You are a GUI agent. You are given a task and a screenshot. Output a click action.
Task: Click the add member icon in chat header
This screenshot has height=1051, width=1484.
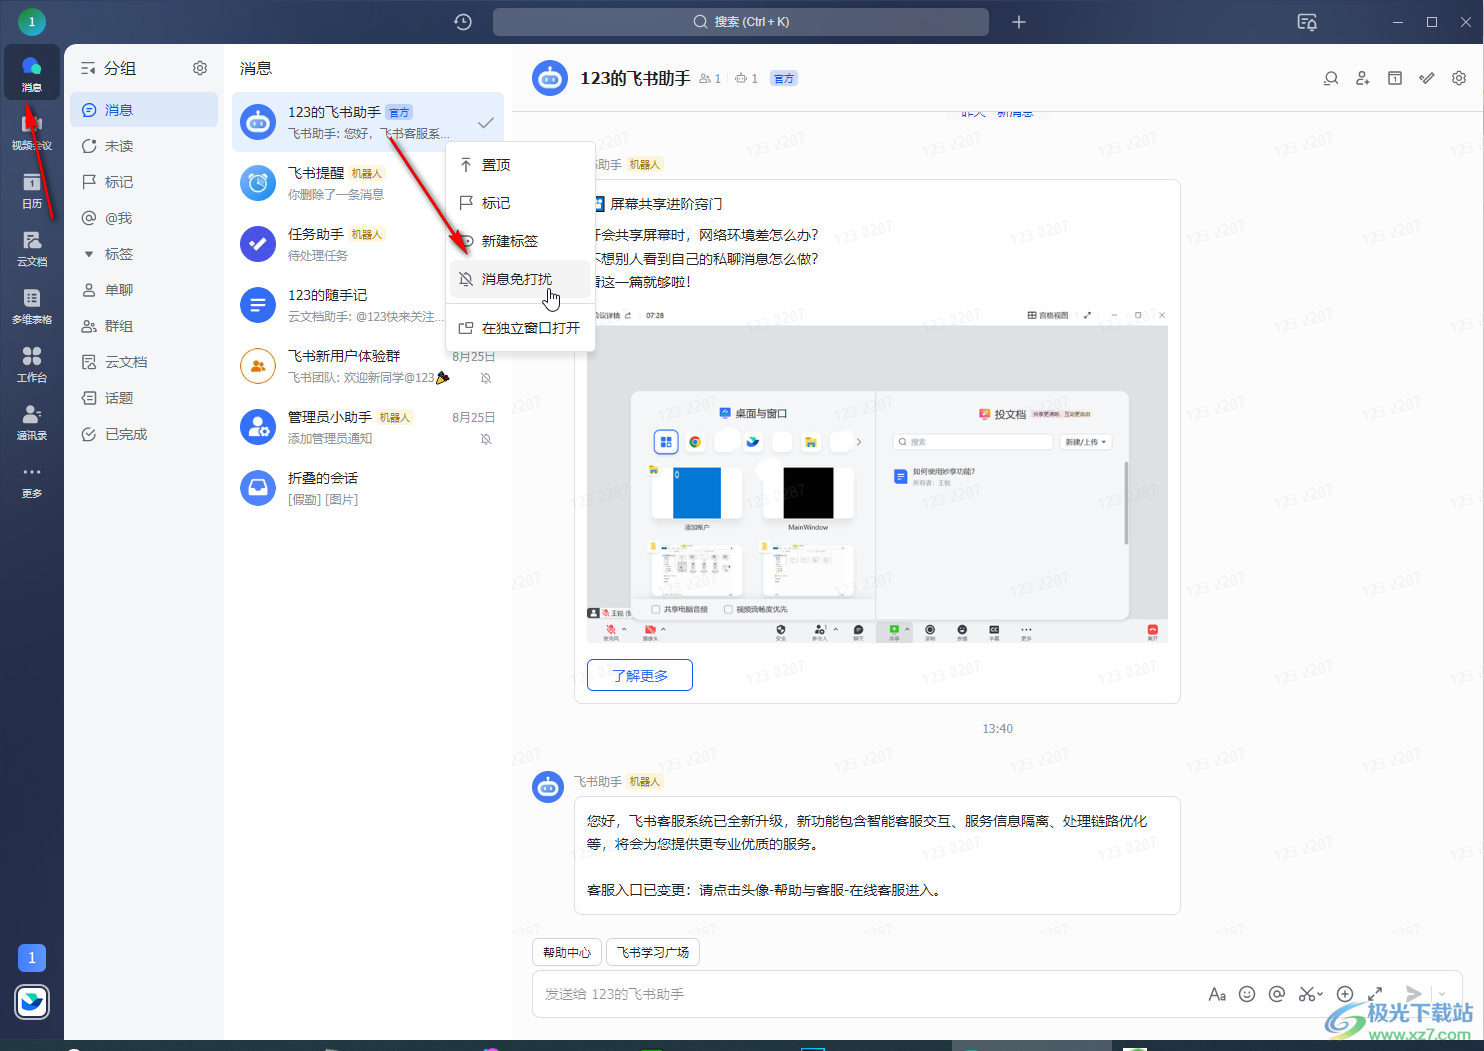point(1363,78)
